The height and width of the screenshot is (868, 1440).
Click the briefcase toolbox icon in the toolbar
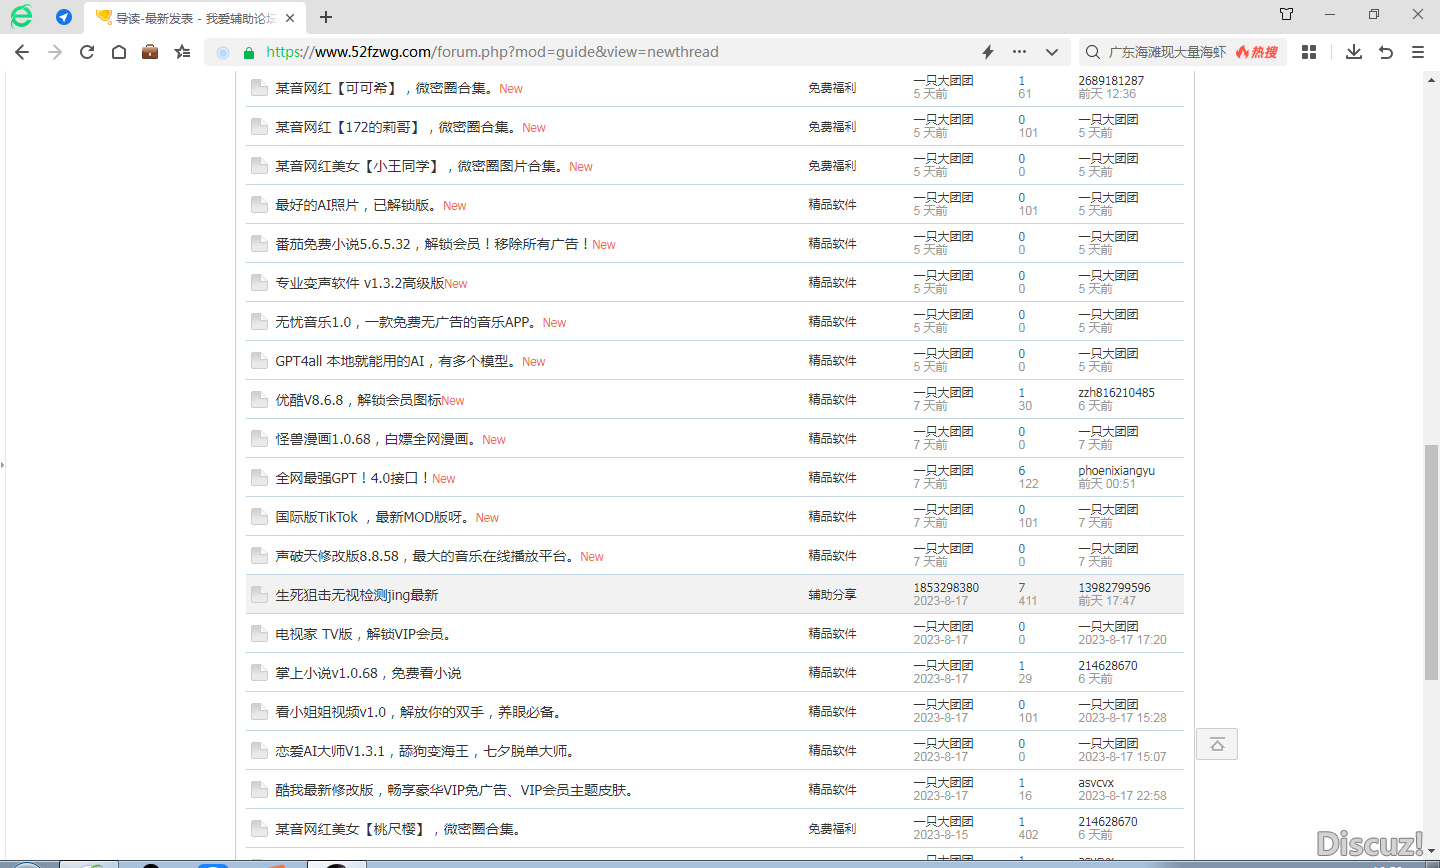click(x=150, y=52)
